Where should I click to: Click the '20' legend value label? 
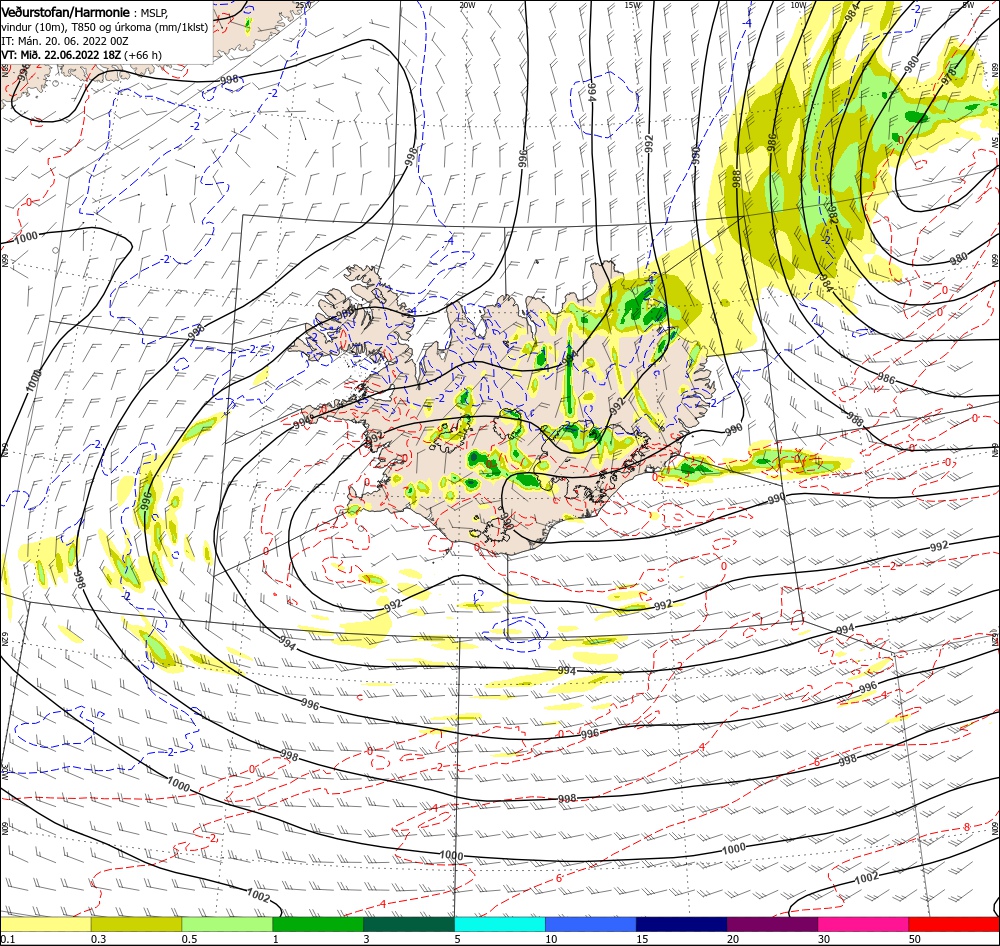coord(733,940)
